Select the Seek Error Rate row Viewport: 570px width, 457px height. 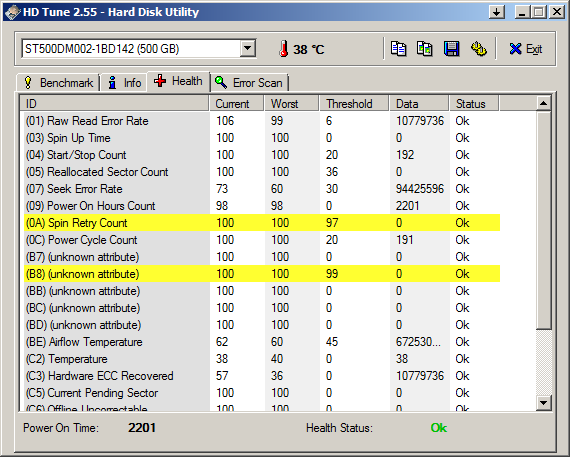[x=262, y=189]
